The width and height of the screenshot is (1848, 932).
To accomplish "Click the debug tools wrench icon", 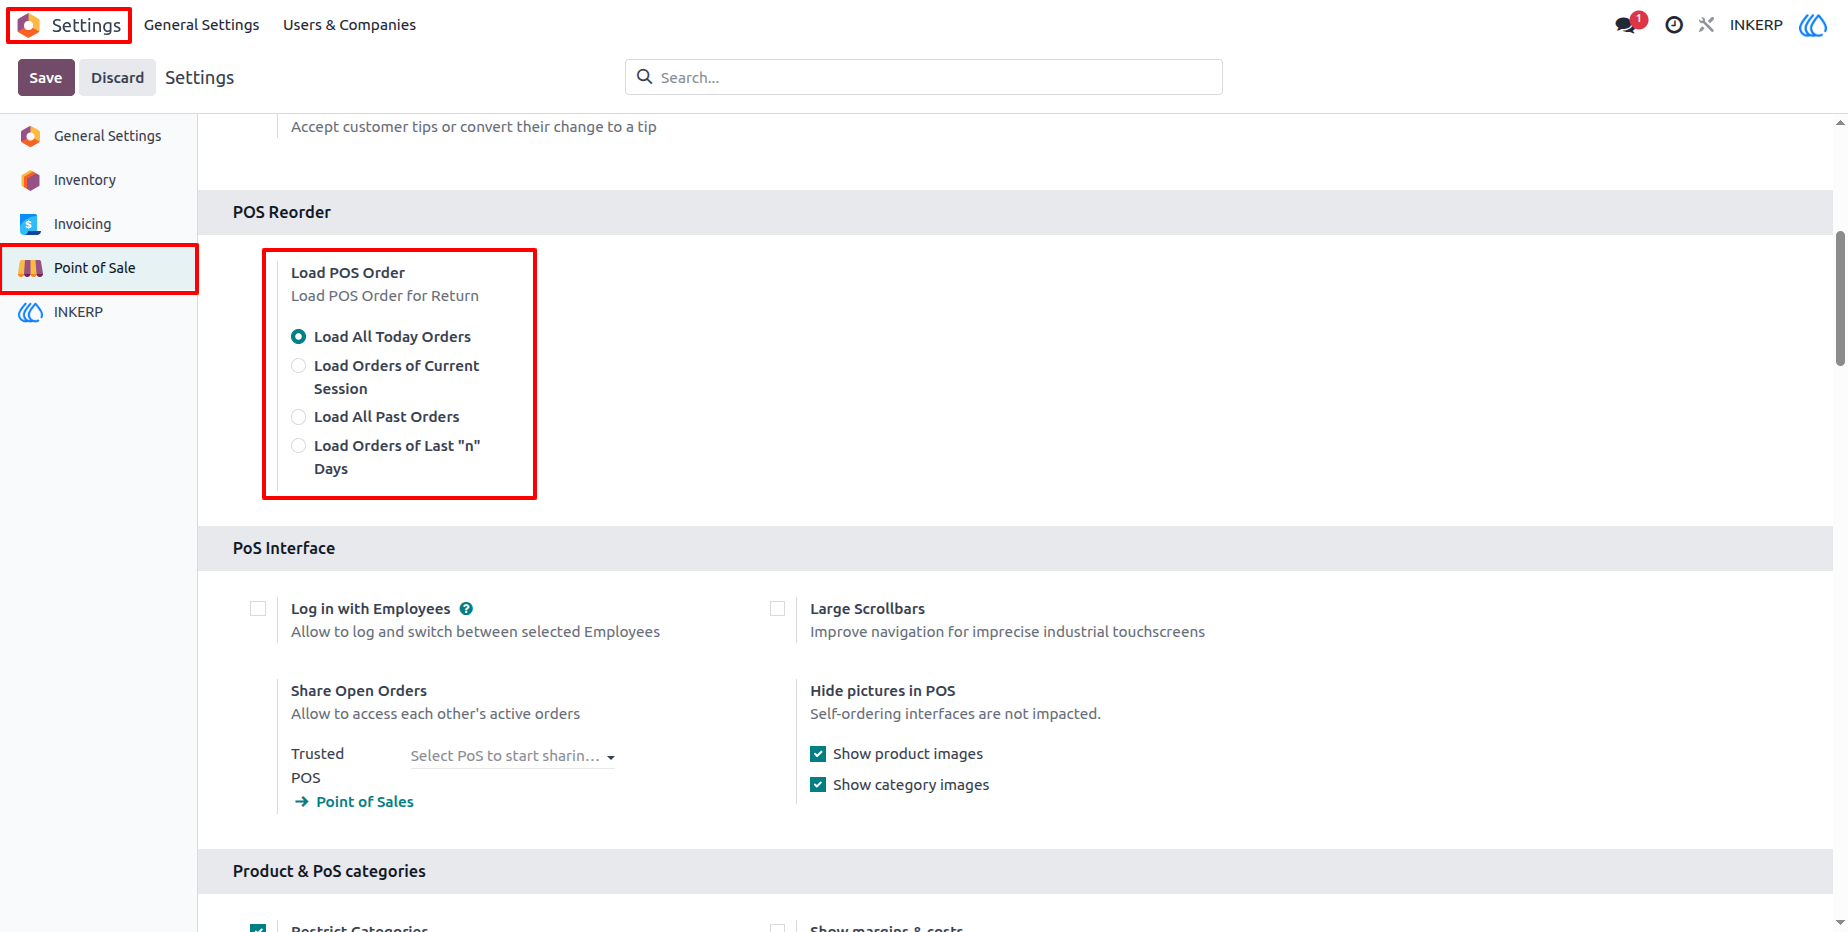I will pos(1706,25).
